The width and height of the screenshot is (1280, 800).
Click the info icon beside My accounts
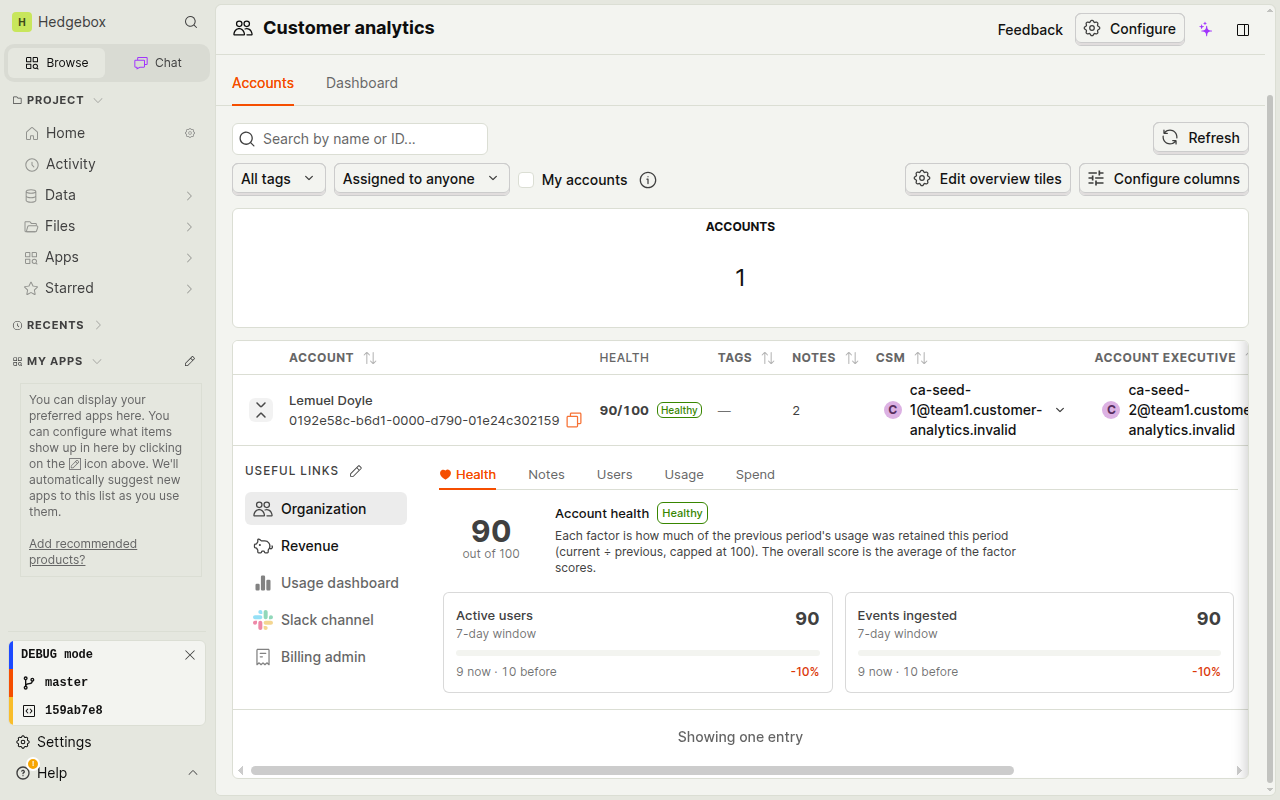pos(648,180)
